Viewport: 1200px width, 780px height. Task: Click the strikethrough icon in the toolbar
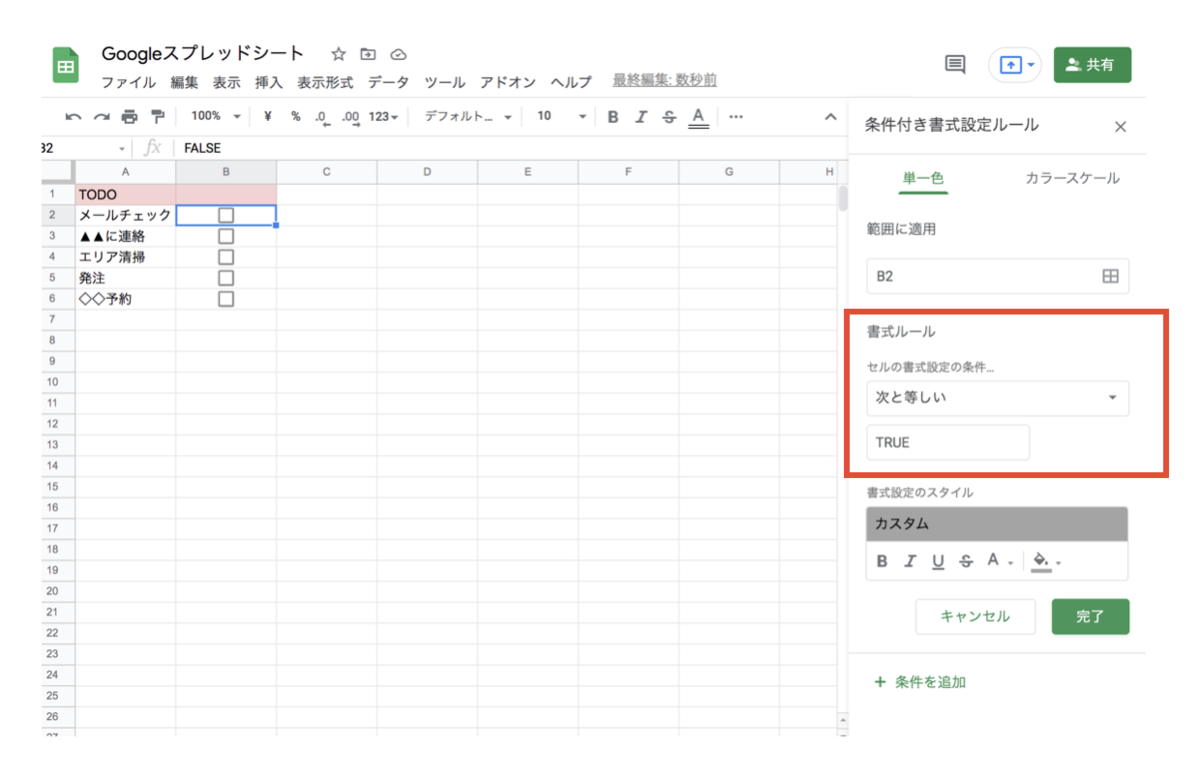(668, 116)
